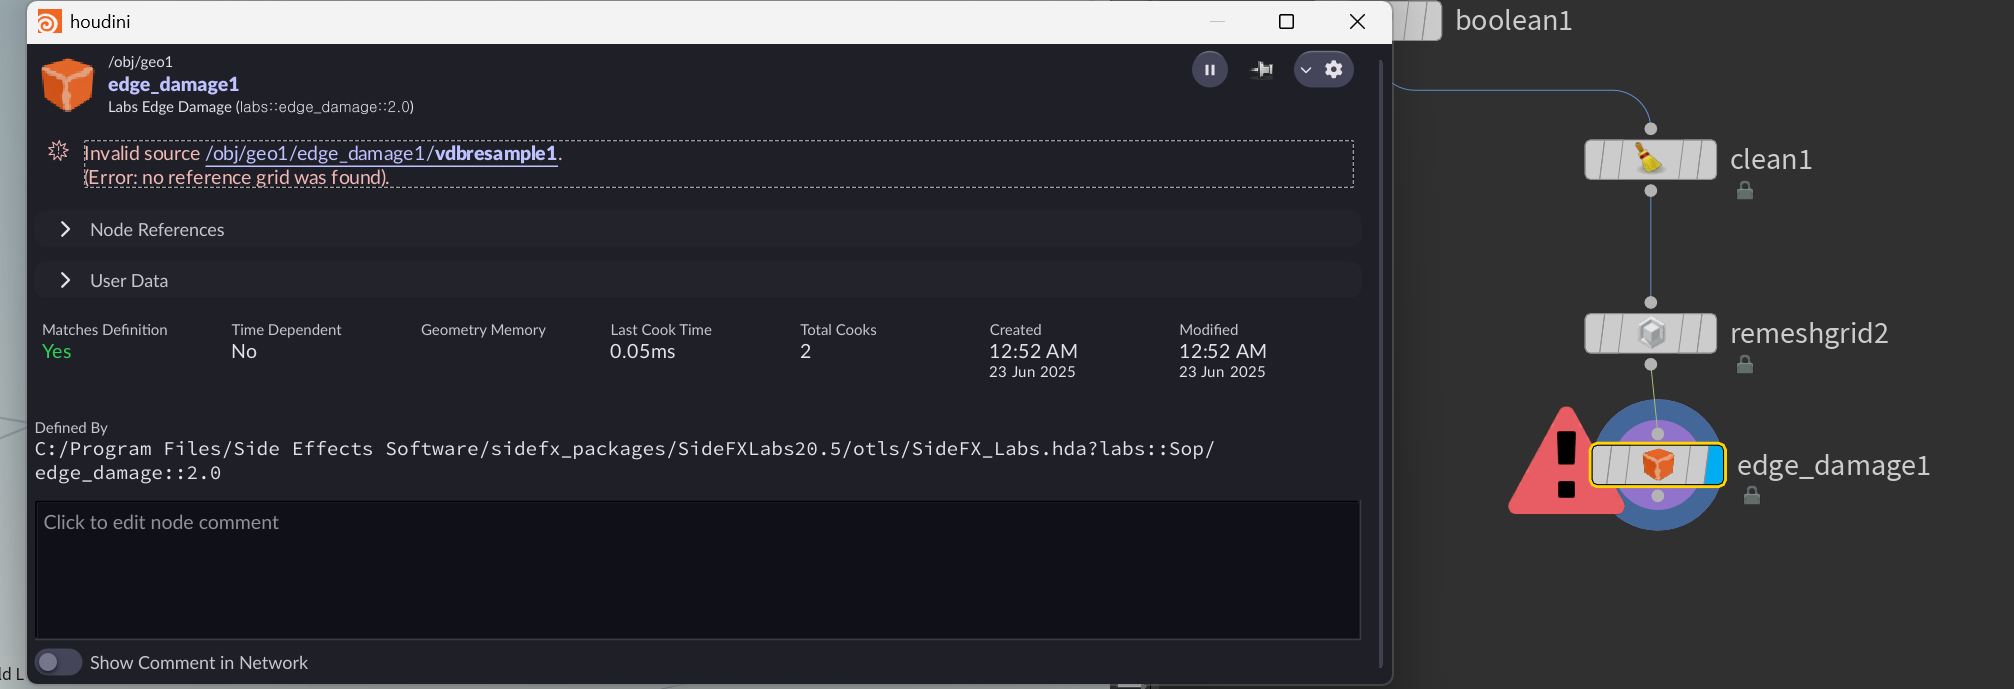Screen dimensions: 2014x689
Task: Click the remeshgrid2 input connector dot
Action: [1651, 302]
